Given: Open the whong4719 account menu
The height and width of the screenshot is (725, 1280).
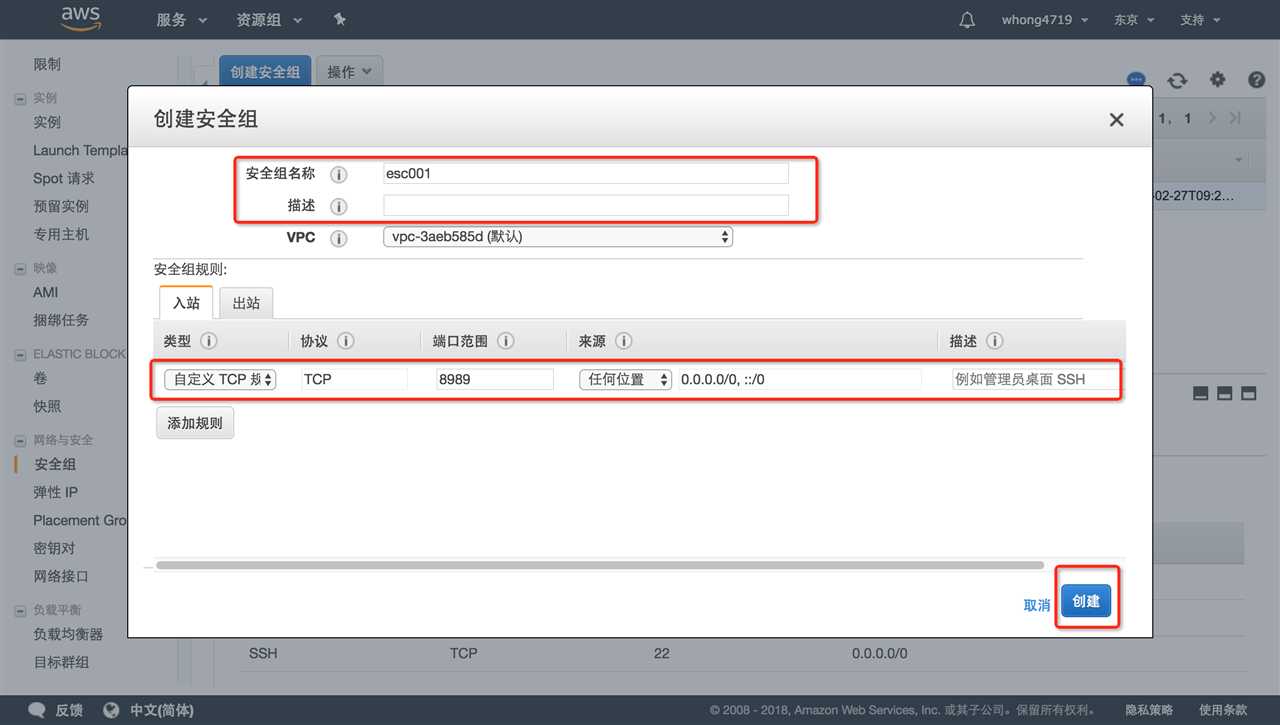Looking at the screenshot, I should (x=1045, y=20).
